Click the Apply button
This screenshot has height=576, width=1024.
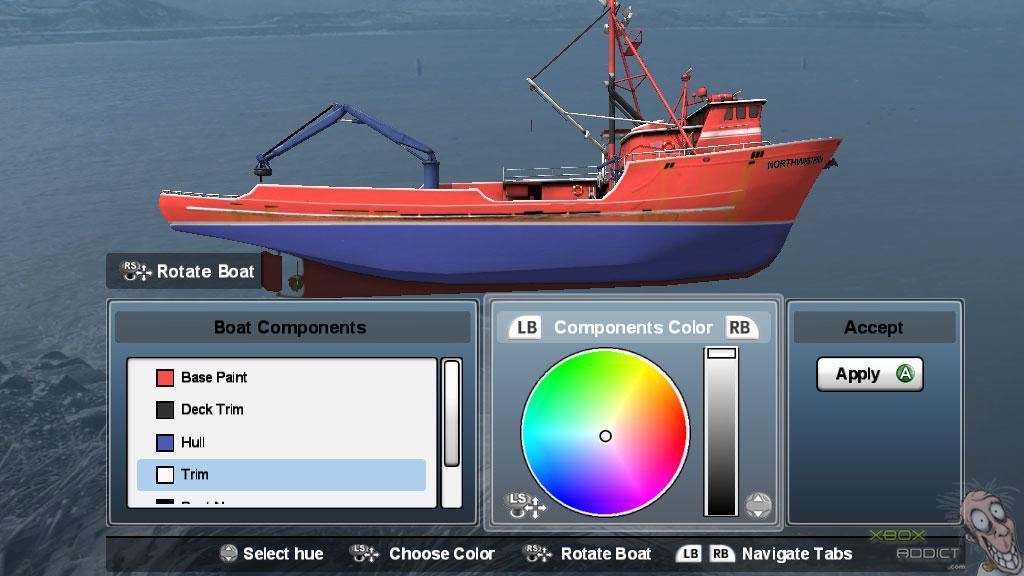pos(869,374)
